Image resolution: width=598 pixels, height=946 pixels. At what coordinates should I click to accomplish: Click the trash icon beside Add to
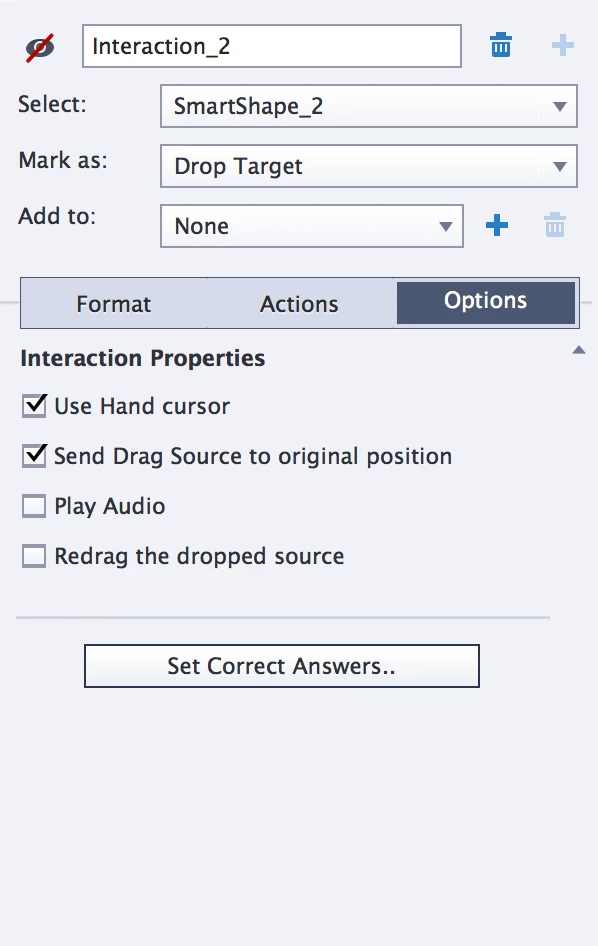pyautogui.click(x=555, y=226)
